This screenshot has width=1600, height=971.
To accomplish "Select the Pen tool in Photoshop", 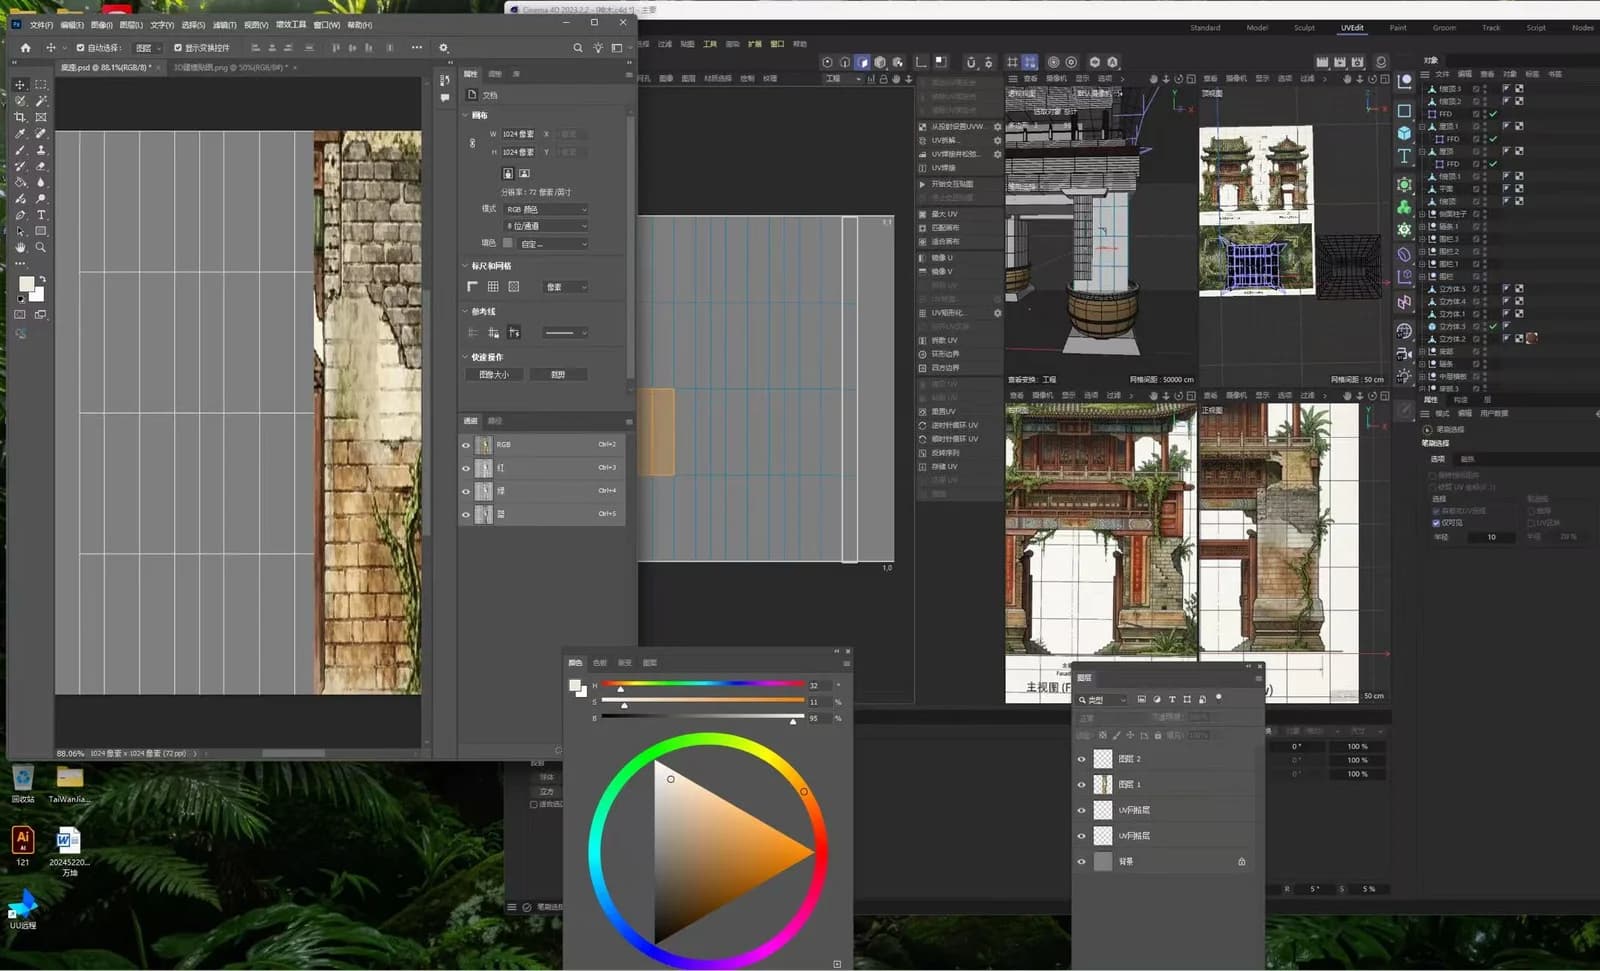I will coord(20,215).
